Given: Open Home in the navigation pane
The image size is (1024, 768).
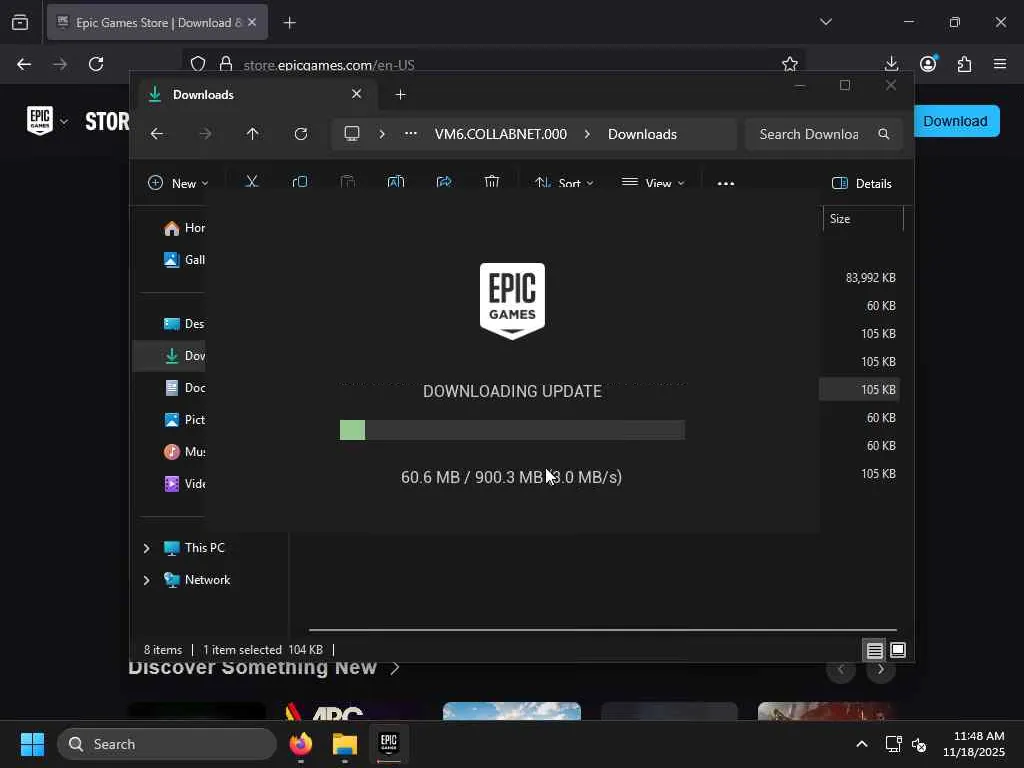Looking at the screenshot, I should click(x=184, y=228).
